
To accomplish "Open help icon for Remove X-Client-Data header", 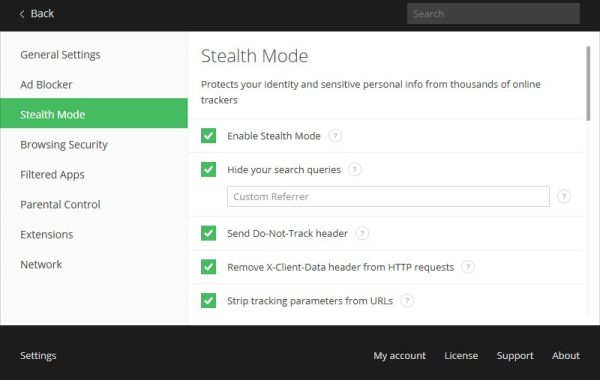I will tap(468, 267).
